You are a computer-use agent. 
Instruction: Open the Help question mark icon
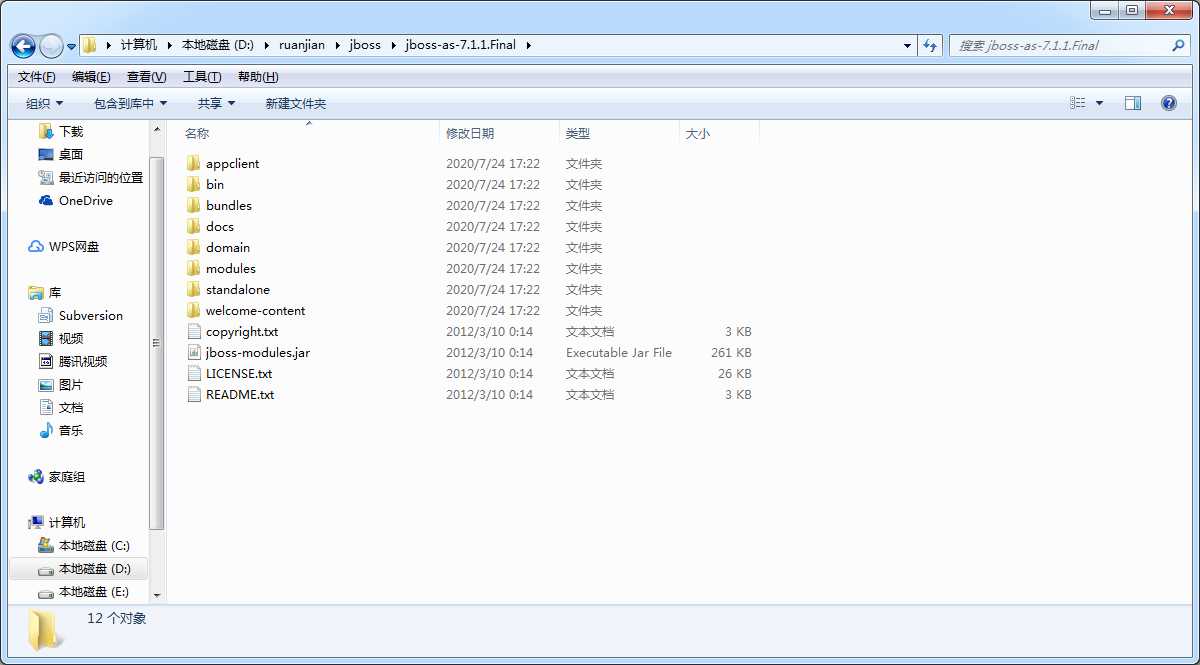coord(1168,103)
